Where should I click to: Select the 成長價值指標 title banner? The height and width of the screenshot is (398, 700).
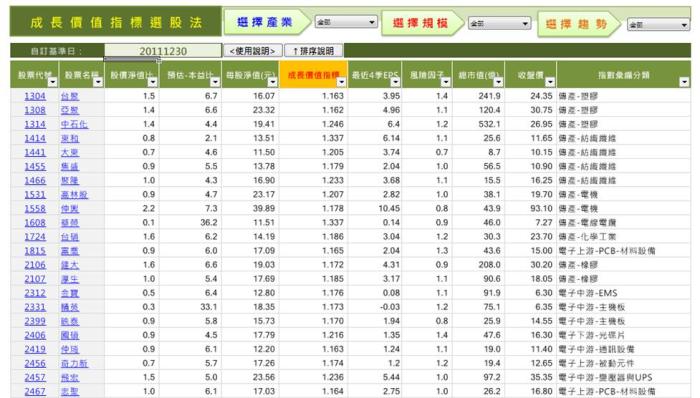point(116,21)
